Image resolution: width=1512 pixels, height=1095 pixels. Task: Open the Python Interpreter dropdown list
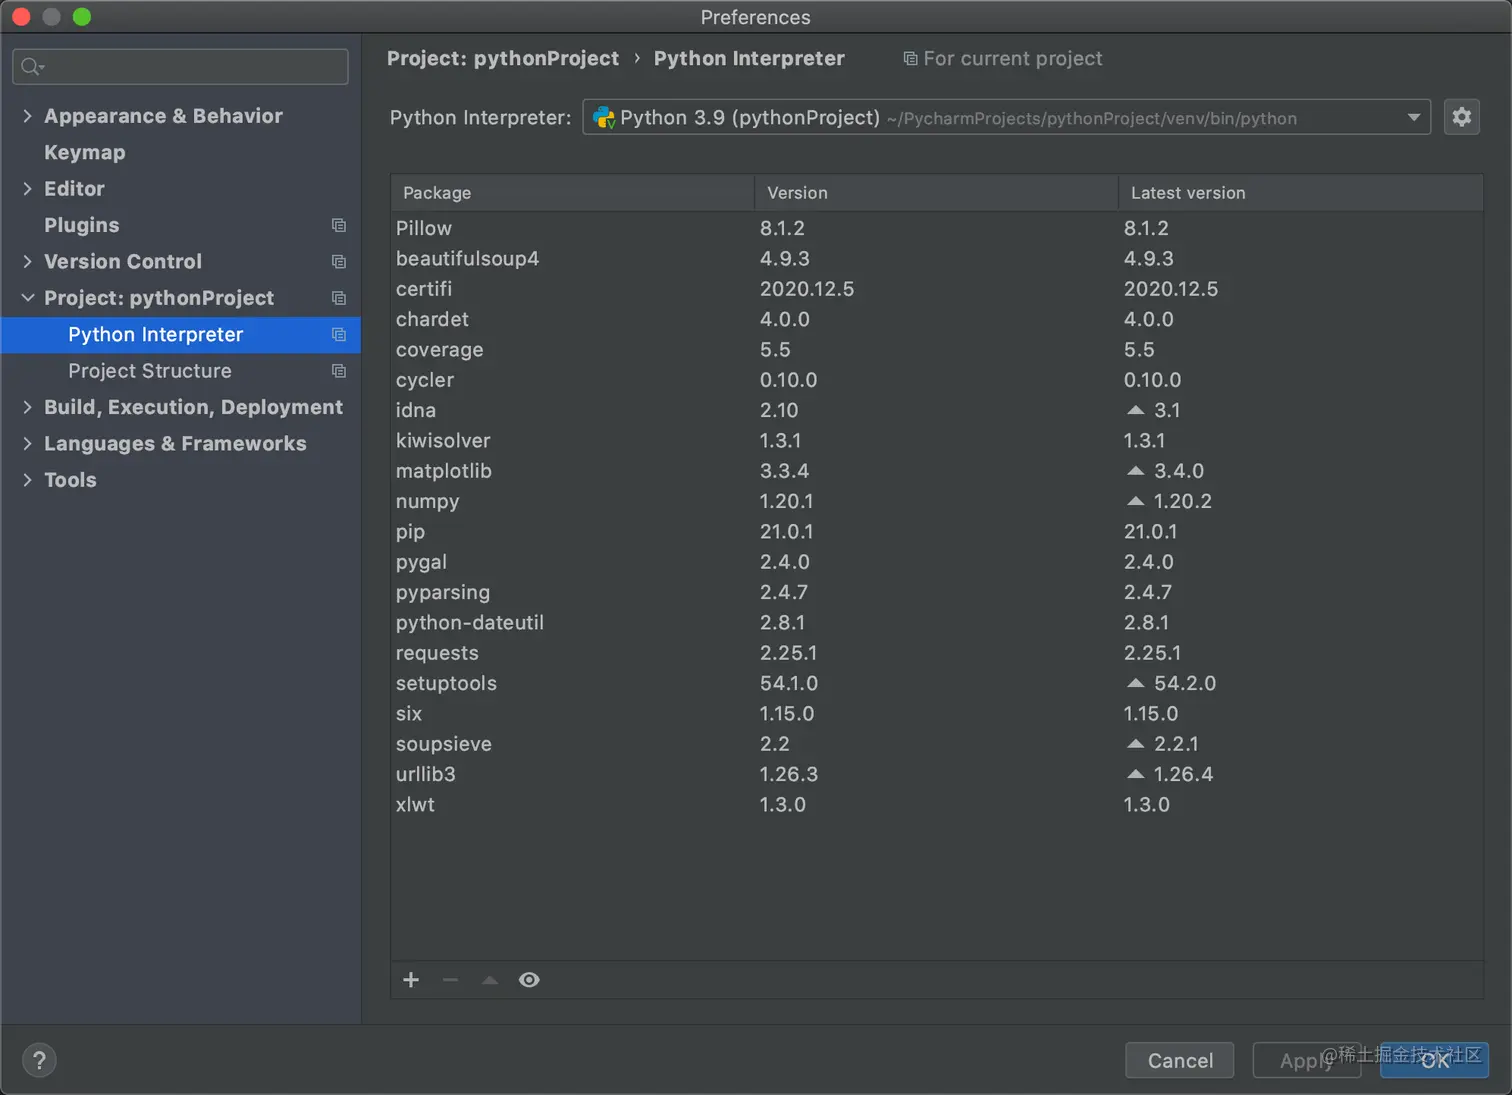[1415, 117]
